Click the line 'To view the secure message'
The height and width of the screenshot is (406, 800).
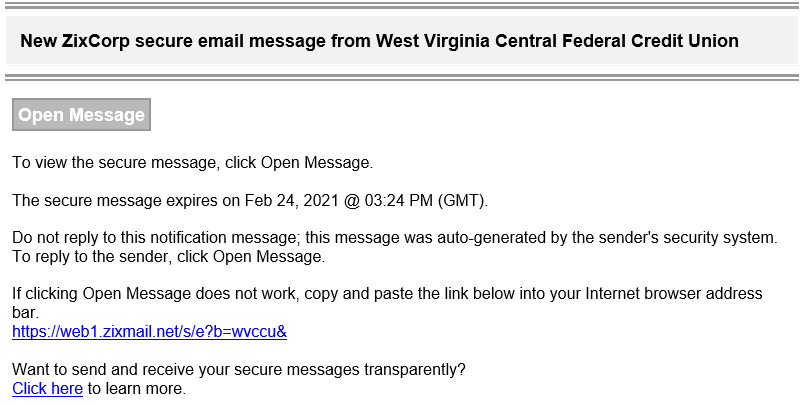pos(193,163)
